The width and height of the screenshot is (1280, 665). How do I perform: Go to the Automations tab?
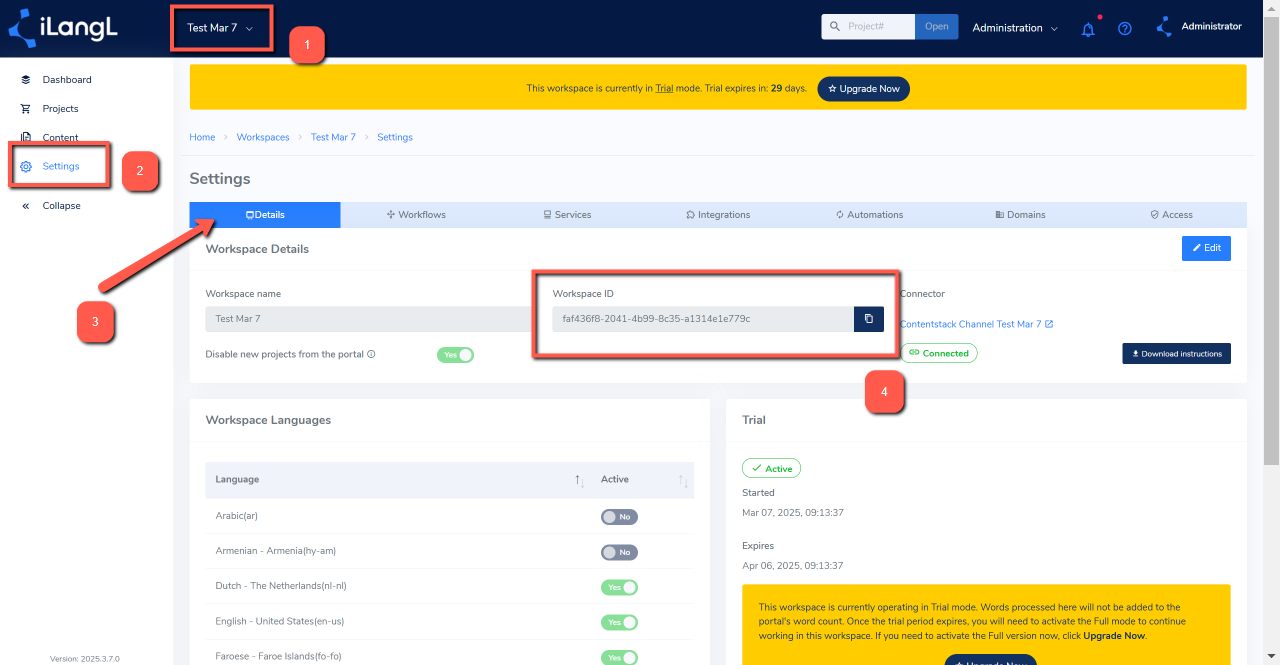pos(869,215)
